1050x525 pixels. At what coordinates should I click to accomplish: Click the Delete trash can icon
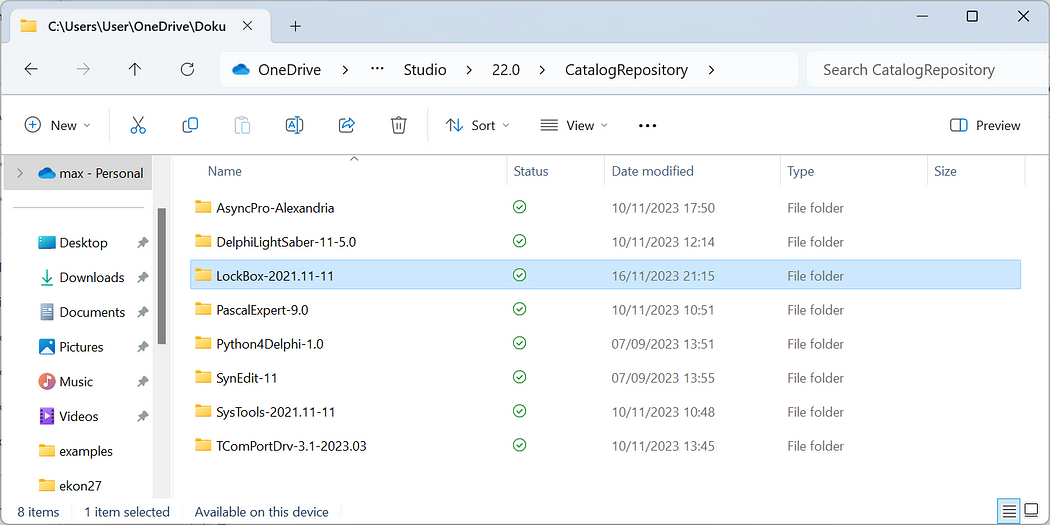[x=398, y=125]
